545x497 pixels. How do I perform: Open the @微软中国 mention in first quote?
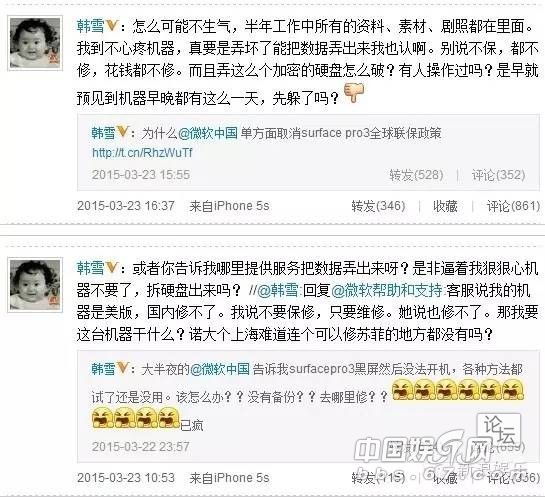pos(208,133)
